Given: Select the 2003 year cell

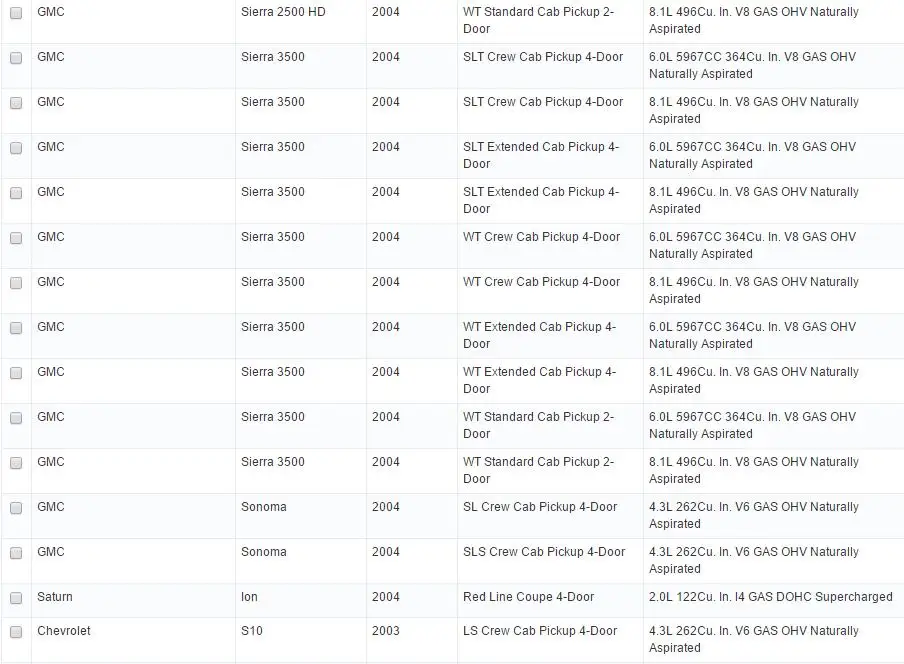Looking at the screenshot, I should coord(412,640).
